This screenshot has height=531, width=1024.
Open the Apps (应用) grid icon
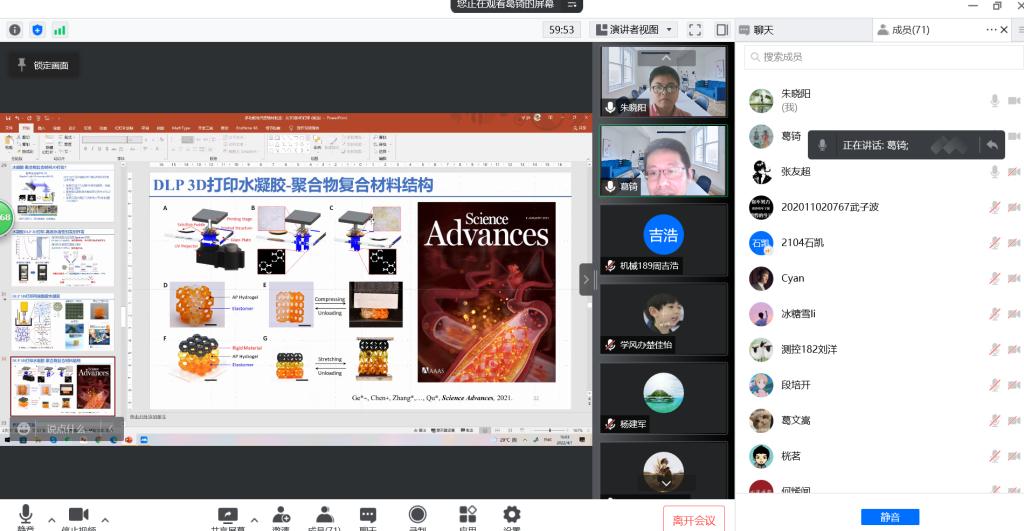click(467, 517)
